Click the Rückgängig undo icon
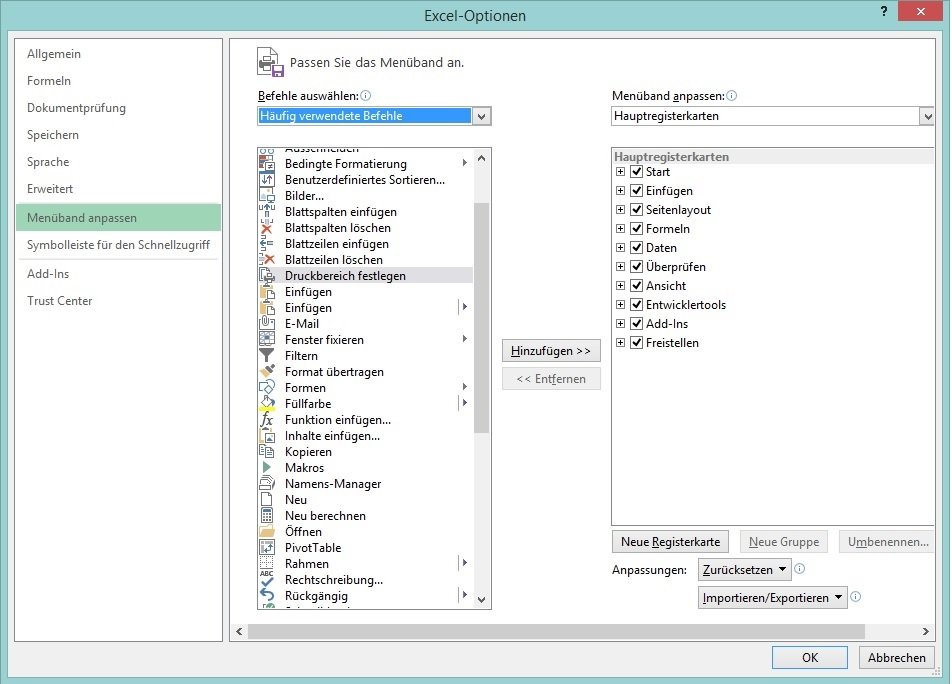This screenshot has width=952, height=684. (x=267, y=595)
